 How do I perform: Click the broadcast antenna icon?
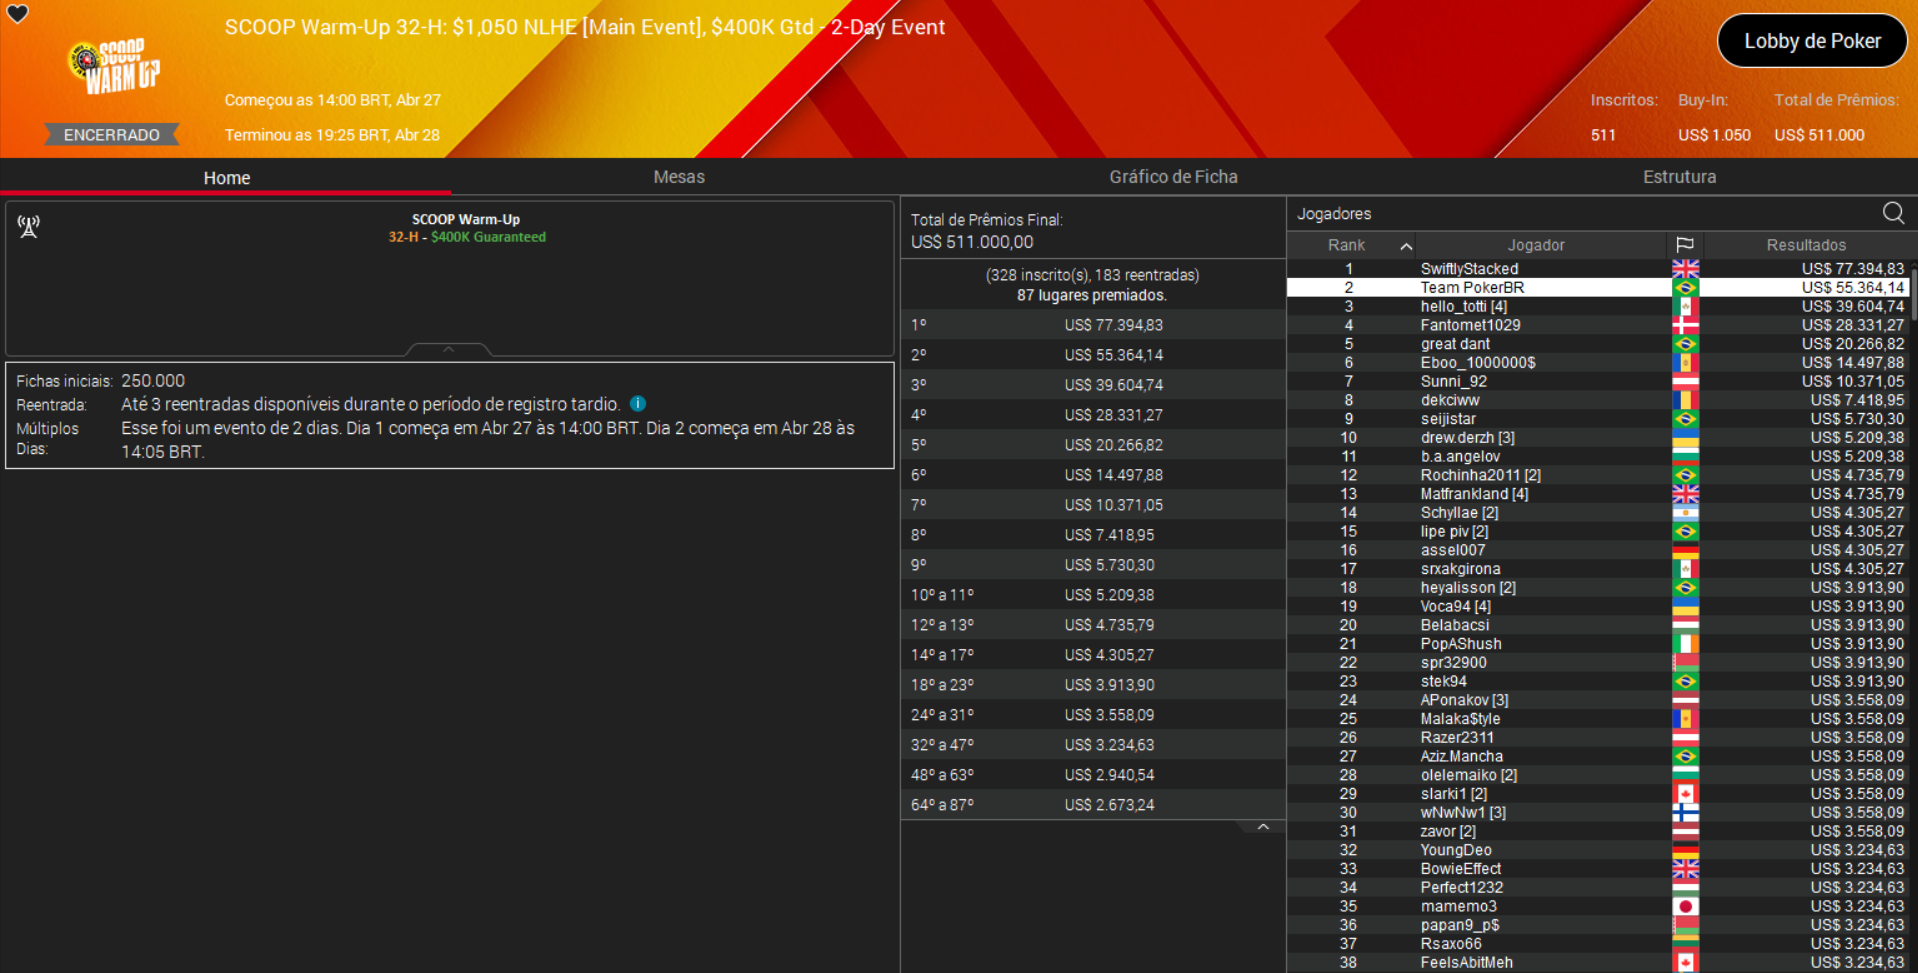click(29, 227)
